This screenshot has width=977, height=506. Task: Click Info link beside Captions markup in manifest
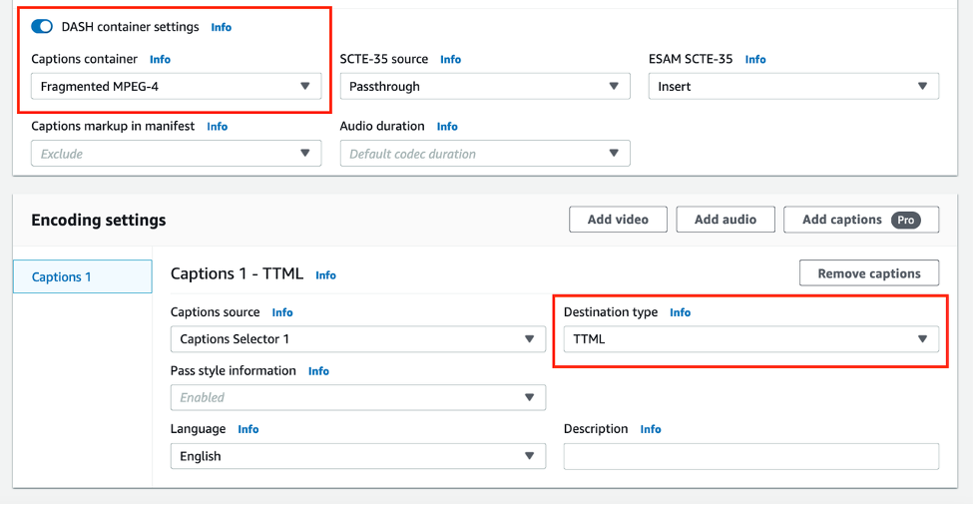(x=217, y=126)
